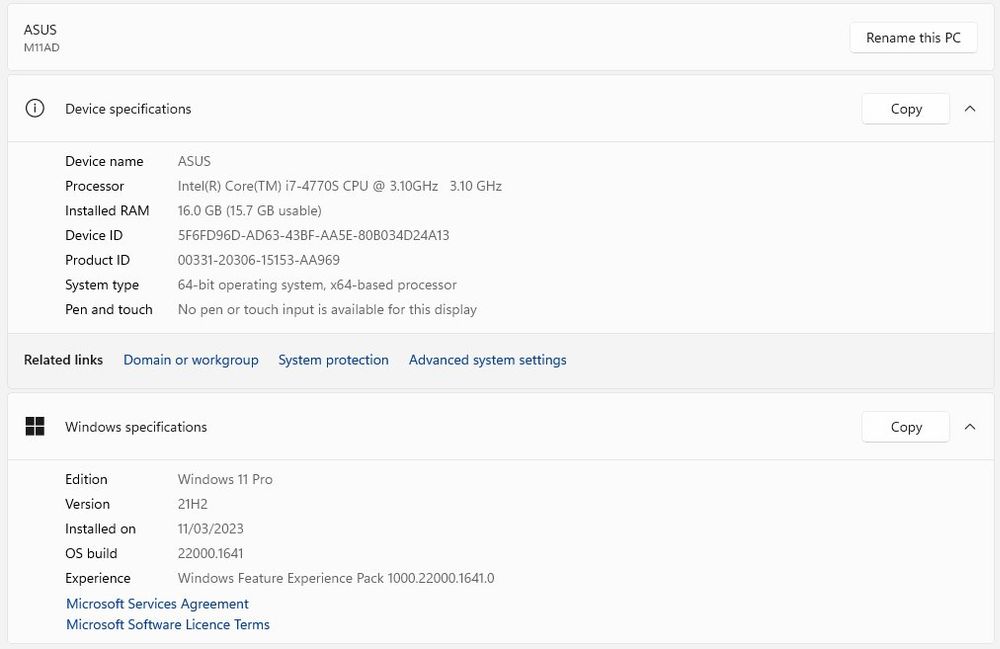The height and width of the screenshot is (649, 1000).
Task: Collapse the Windows specifications section chevron
Action: [969, 426]
